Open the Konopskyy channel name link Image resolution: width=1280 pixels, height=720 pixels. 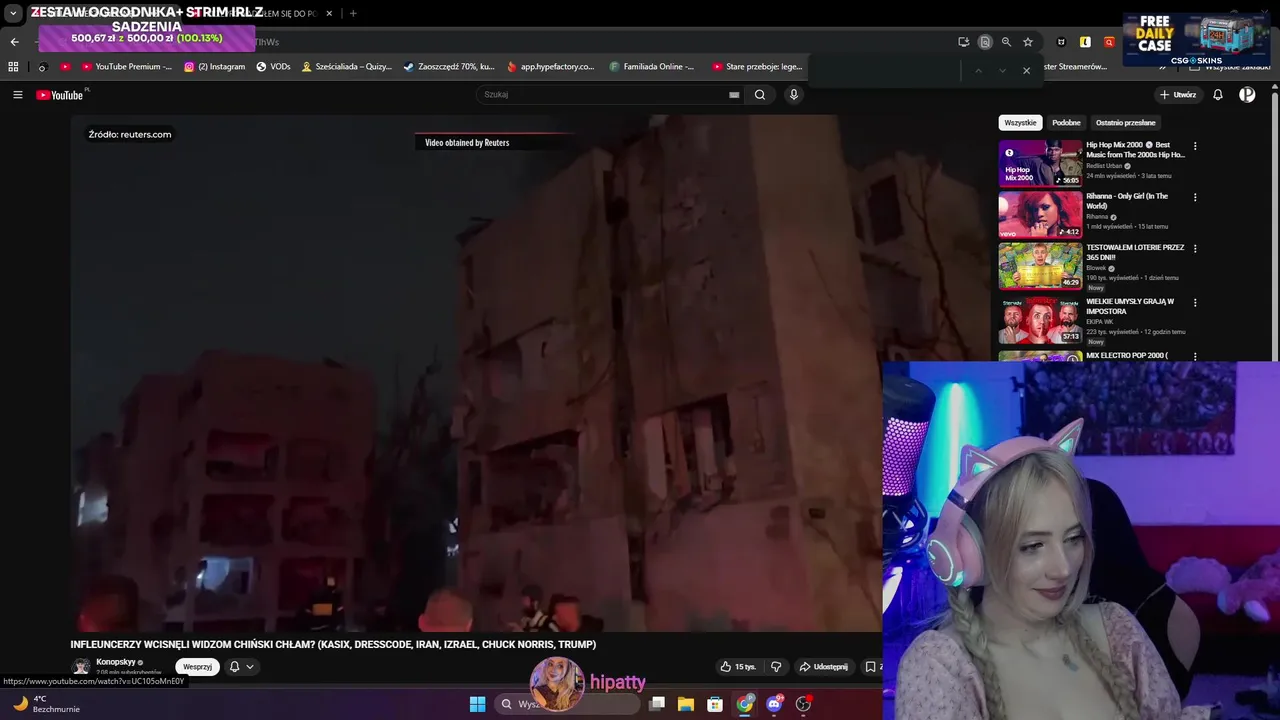(116, 662)
